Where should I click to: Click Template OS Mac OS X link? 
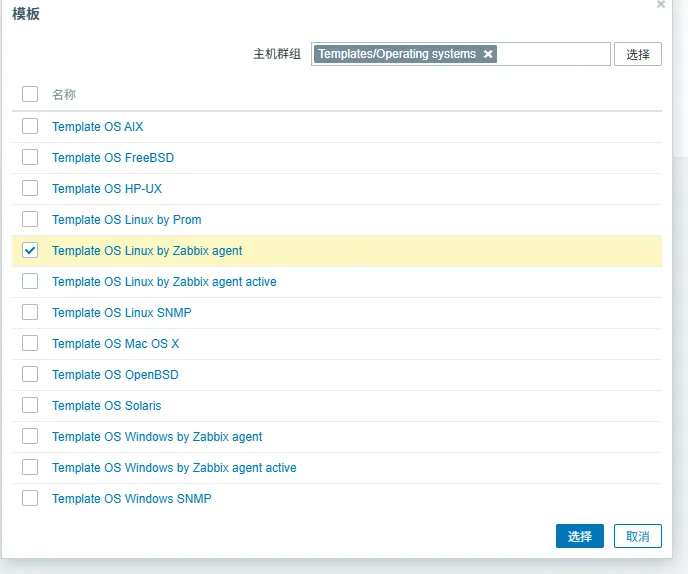coord(115,344)
